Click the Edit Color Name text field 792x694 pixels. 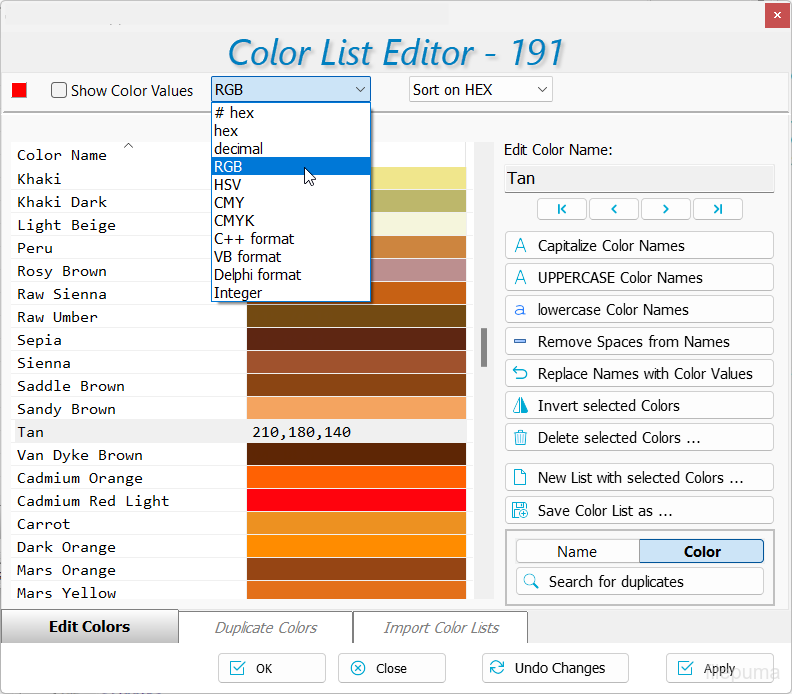point(639,179)
